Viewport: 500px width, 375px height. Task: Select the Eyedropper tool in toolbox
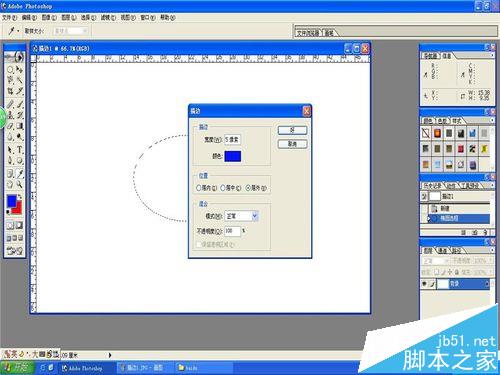[x=20, y=173]
